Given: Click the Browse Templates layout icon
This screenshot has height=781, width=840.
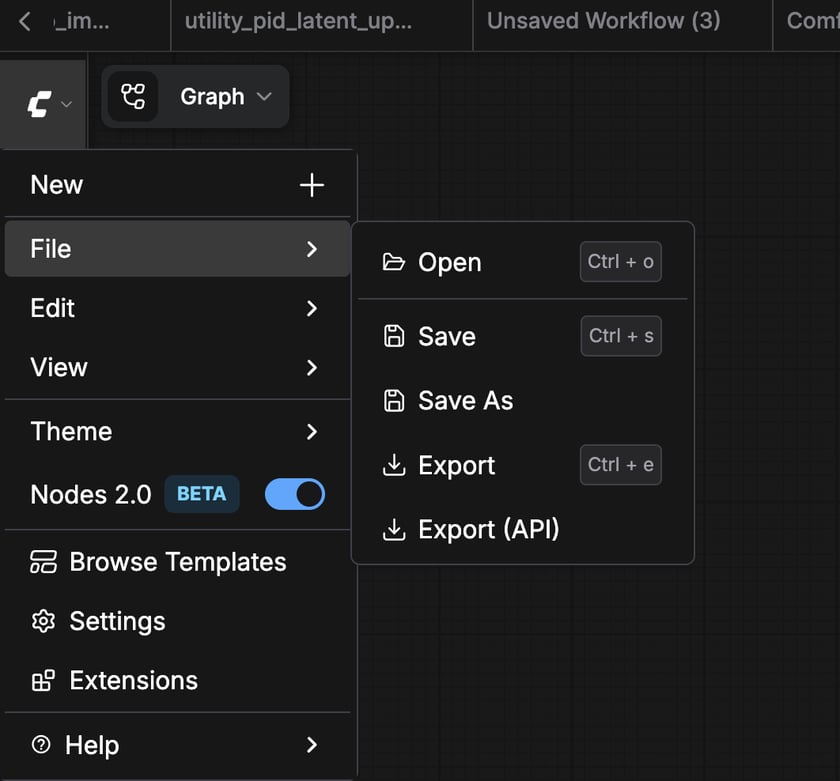Looking at the screenshot, I should coord(43,562).
